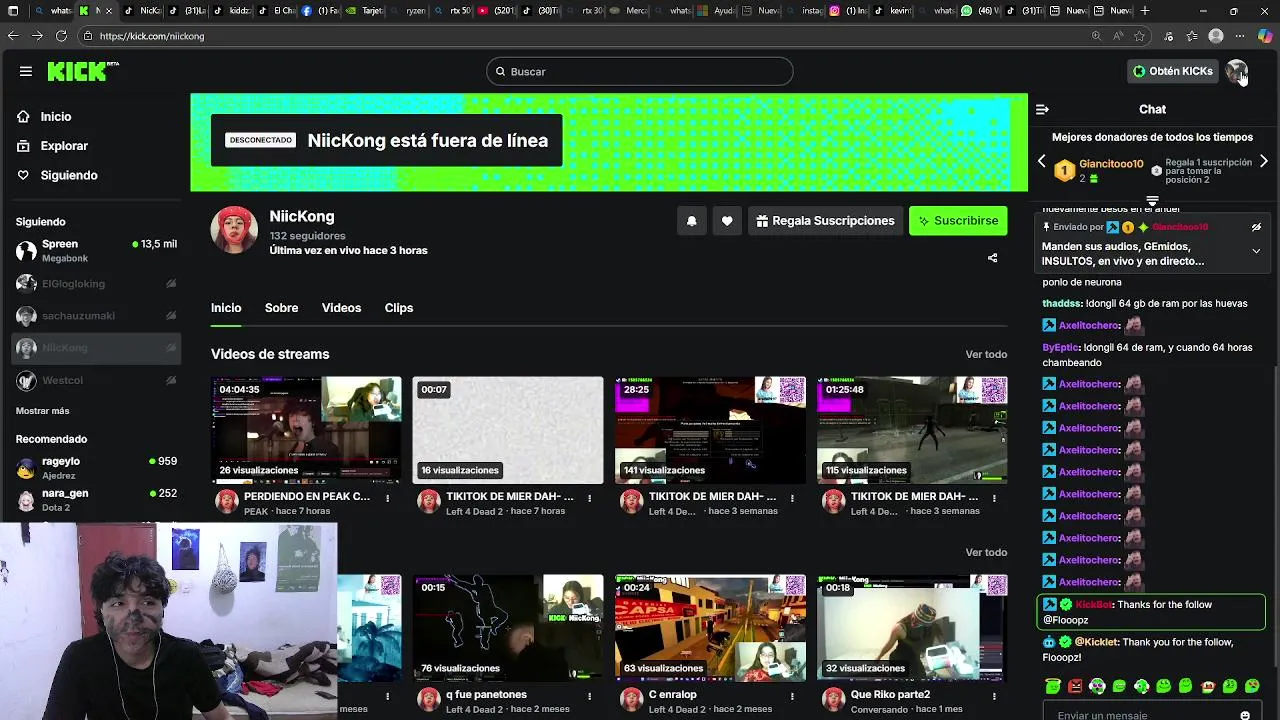Open the 28:25 video with 141 visualizaciones

(710, 430)
